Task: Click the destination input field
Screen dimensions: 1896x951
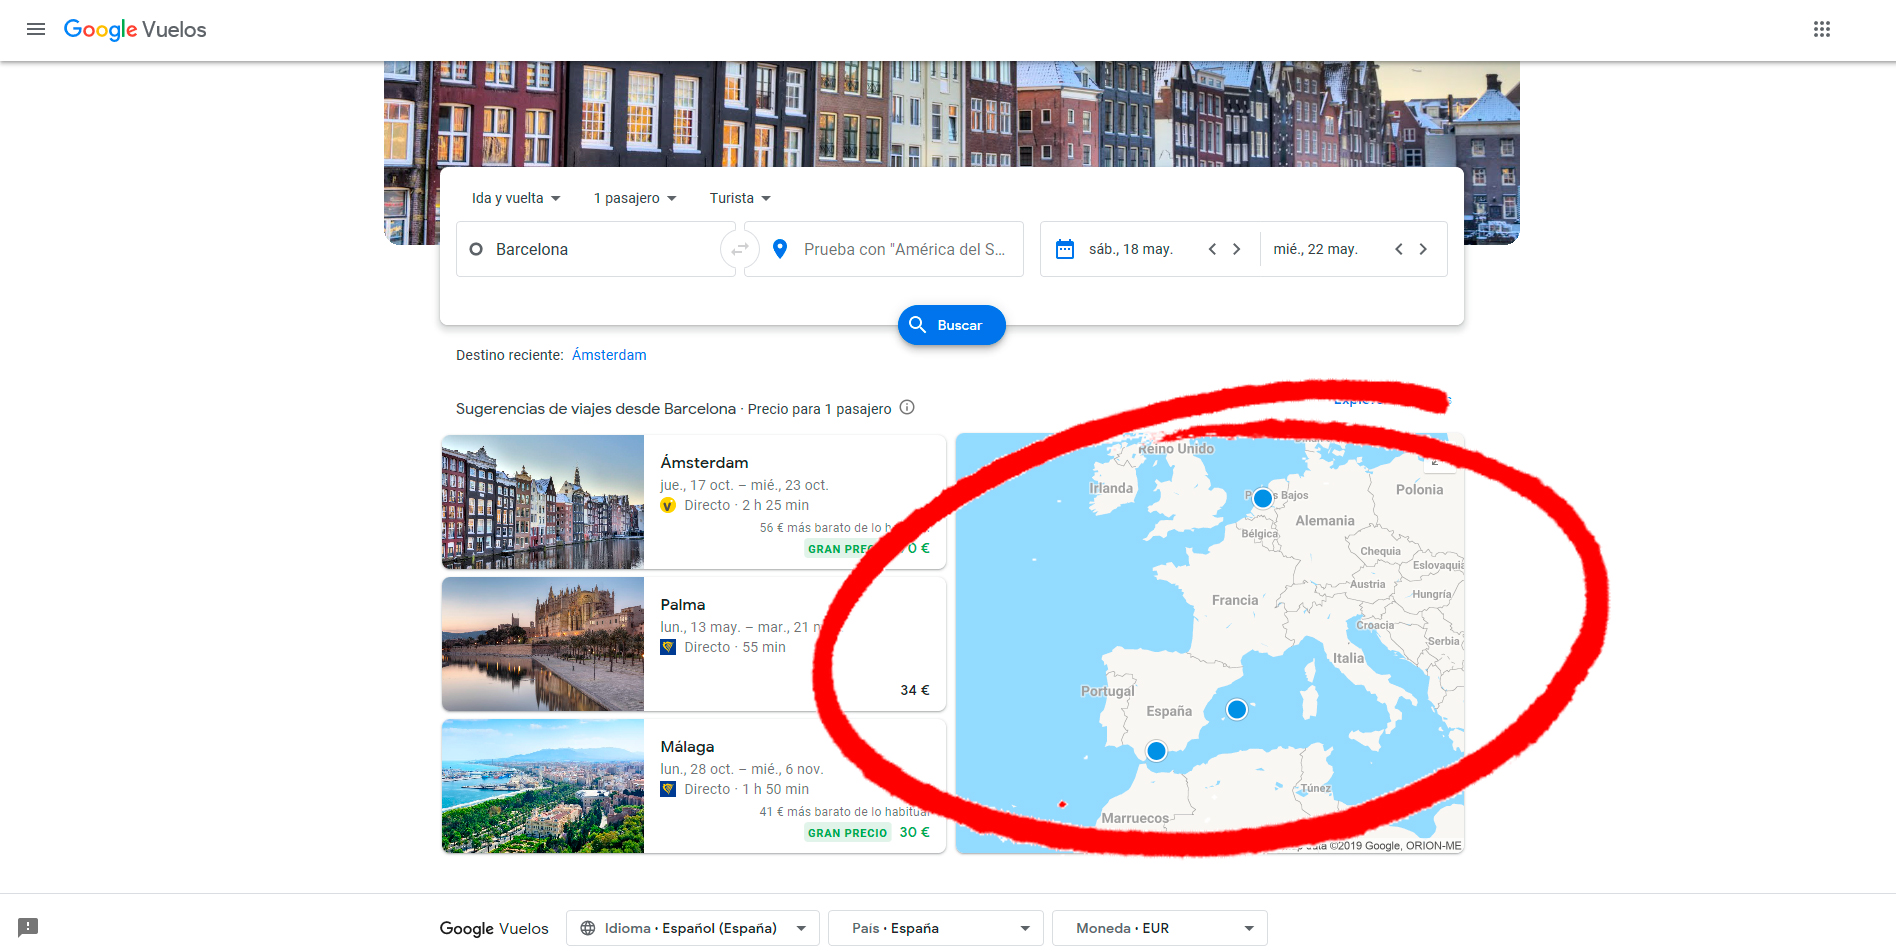Action: click(884, 249)
